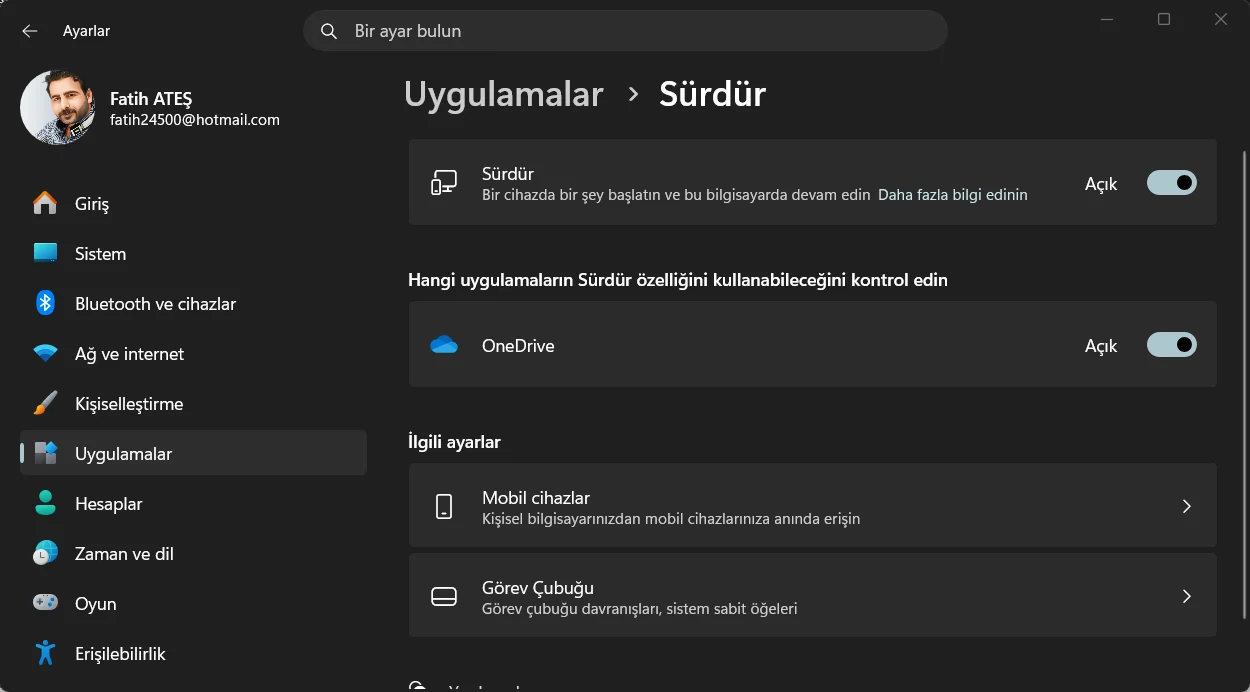This screenshot has width=1250, height=692.
Task: Click Görev çubuğu davranışları description text
Action: (639, 609)
